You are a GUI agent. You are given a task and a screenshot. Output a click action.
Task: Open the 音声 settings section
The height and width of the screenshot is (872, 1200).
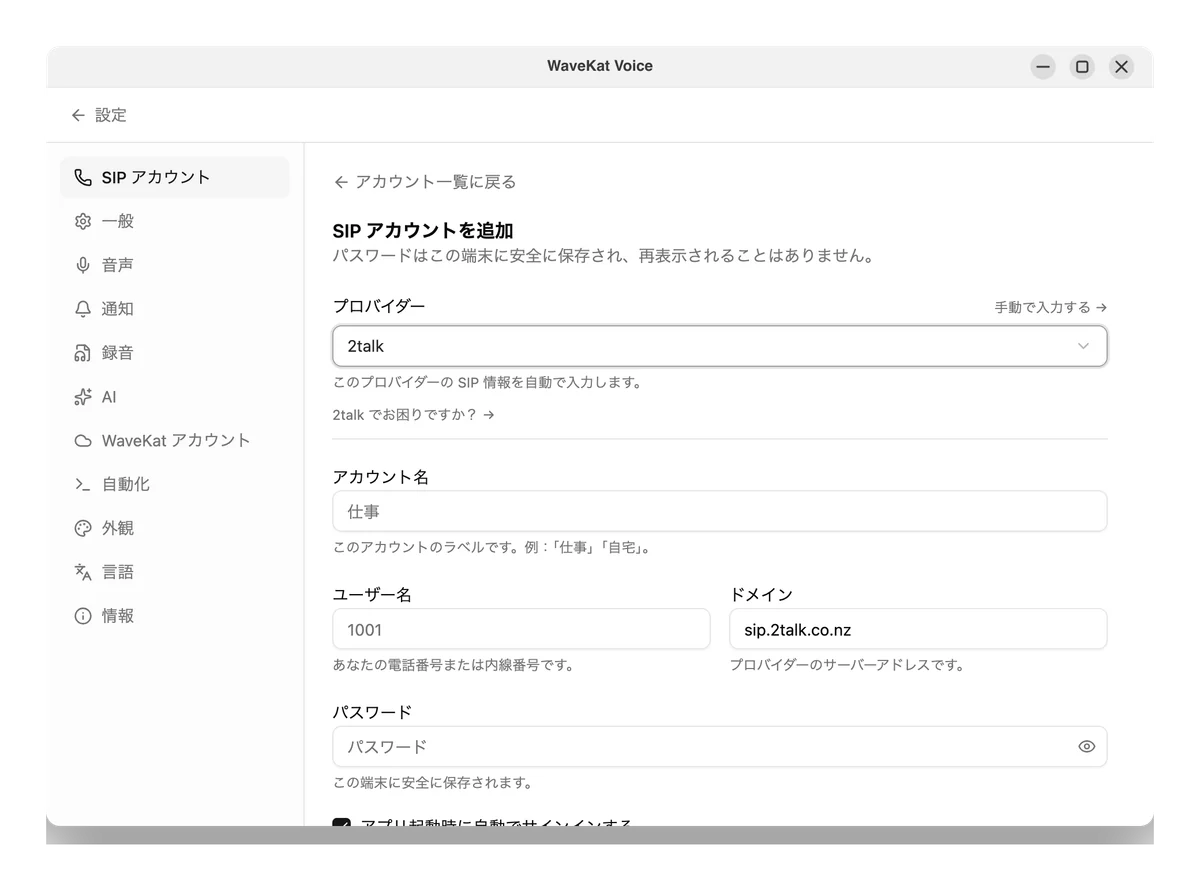click(175, 265)
